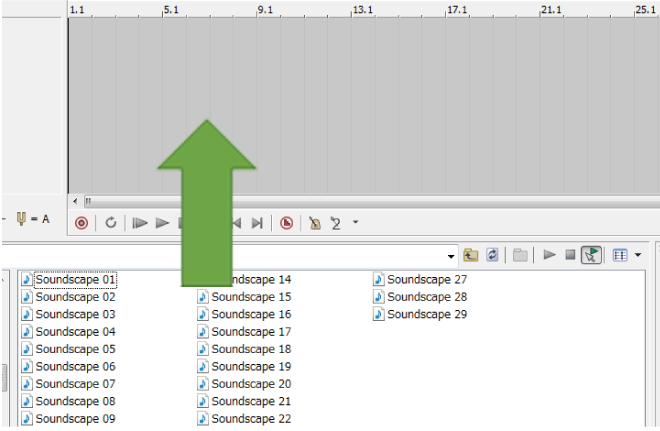Click the Record button in transport bar
Screen dimensions: 660x431
81,223
